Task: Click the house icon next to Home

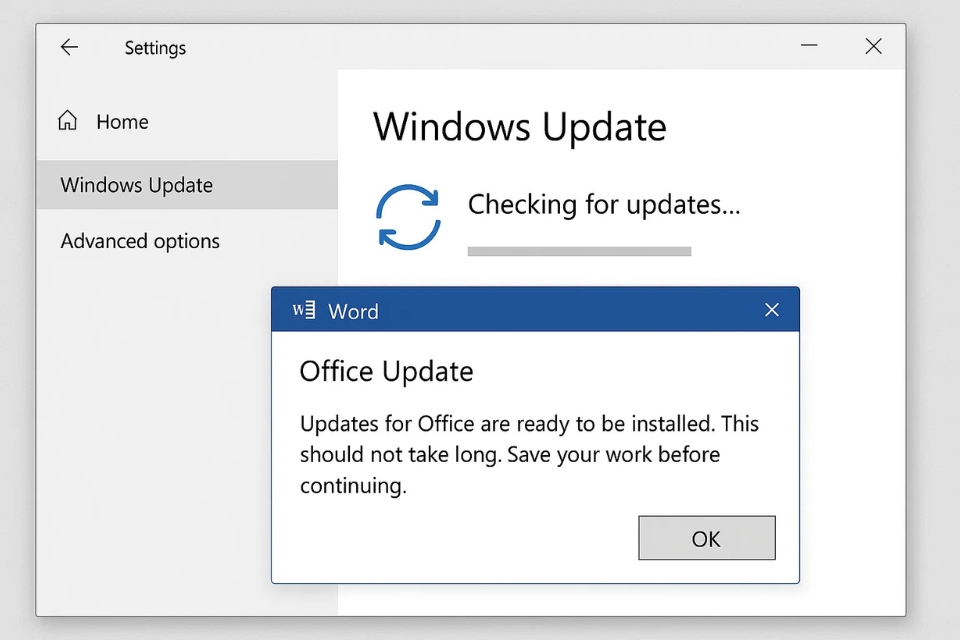Action: 66,119
